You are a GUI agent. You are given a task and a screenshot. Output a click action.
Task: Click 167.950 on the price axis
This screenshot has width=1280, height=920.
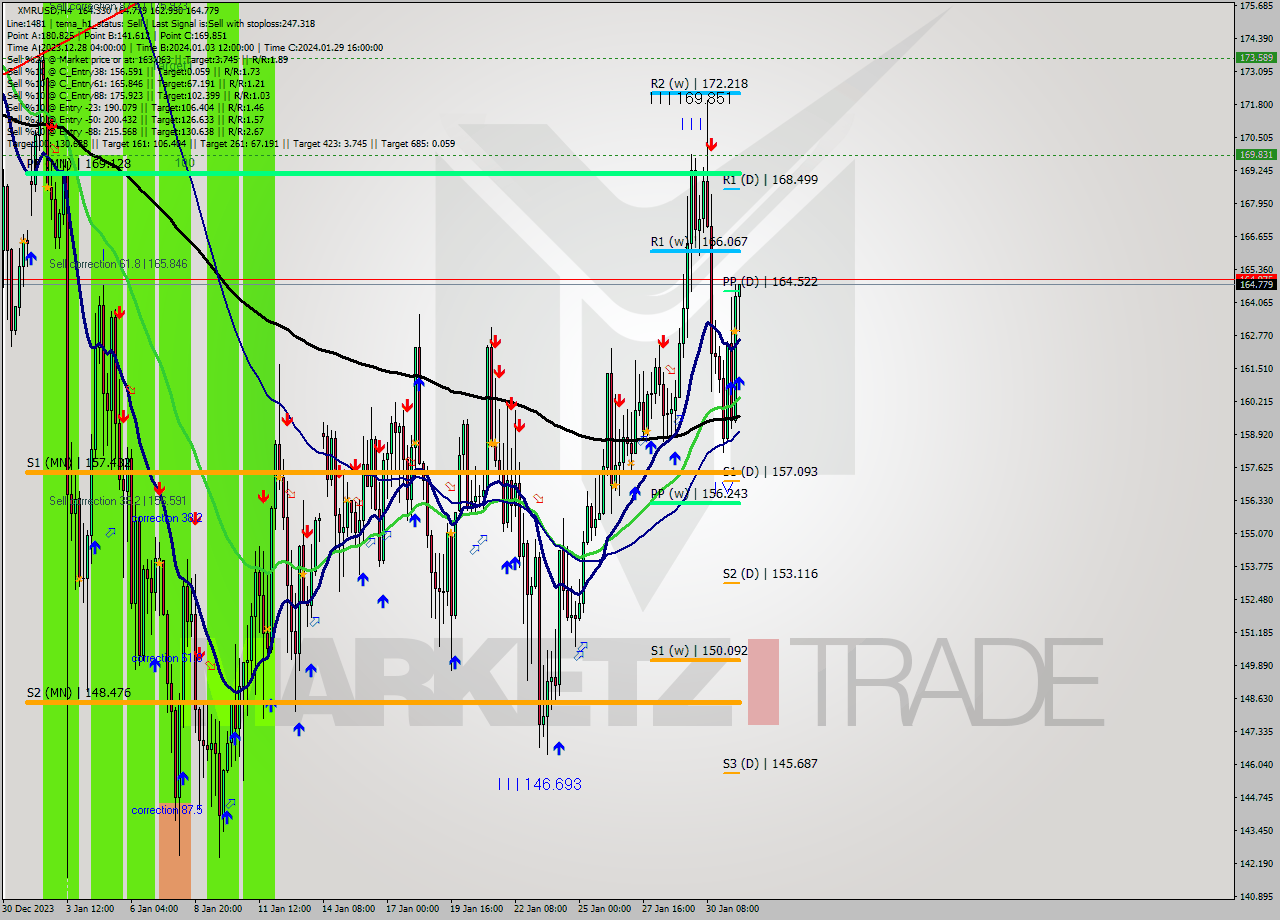click(1256, 203)
